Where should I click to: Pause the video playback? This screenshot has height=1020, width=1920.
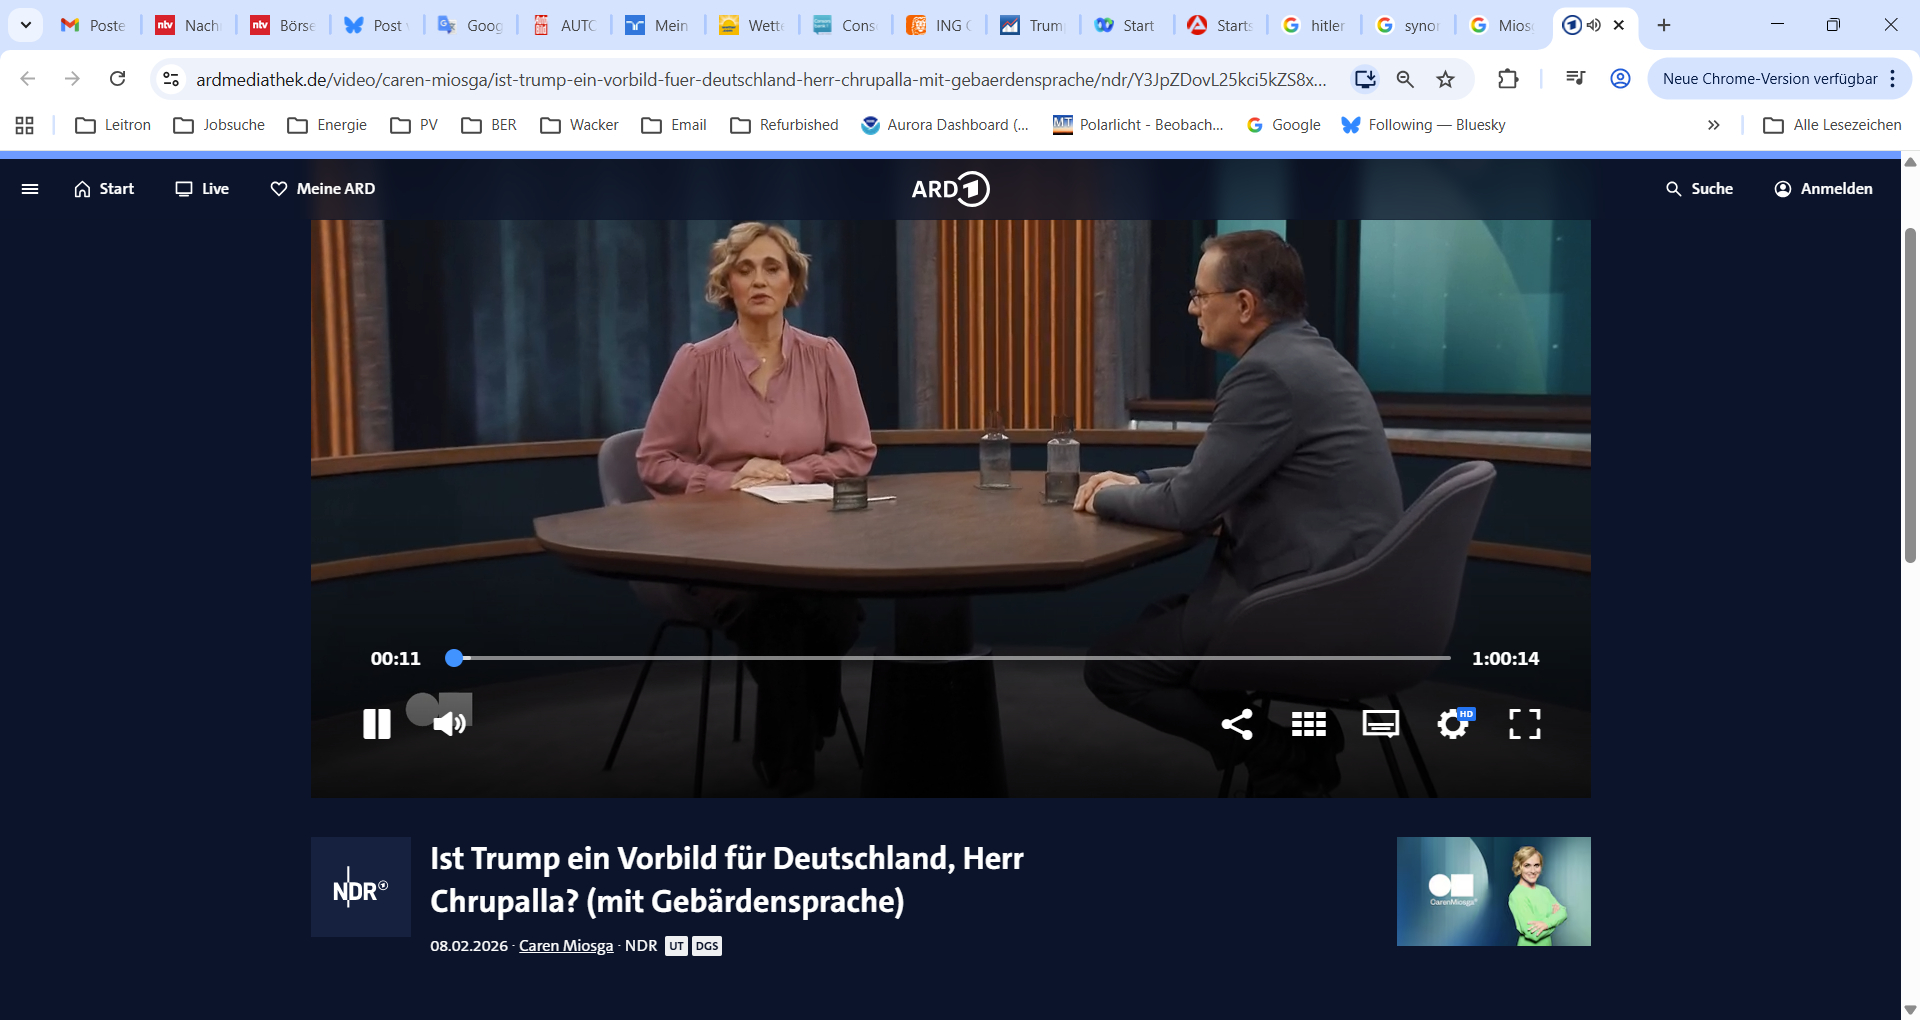point(376,723)
